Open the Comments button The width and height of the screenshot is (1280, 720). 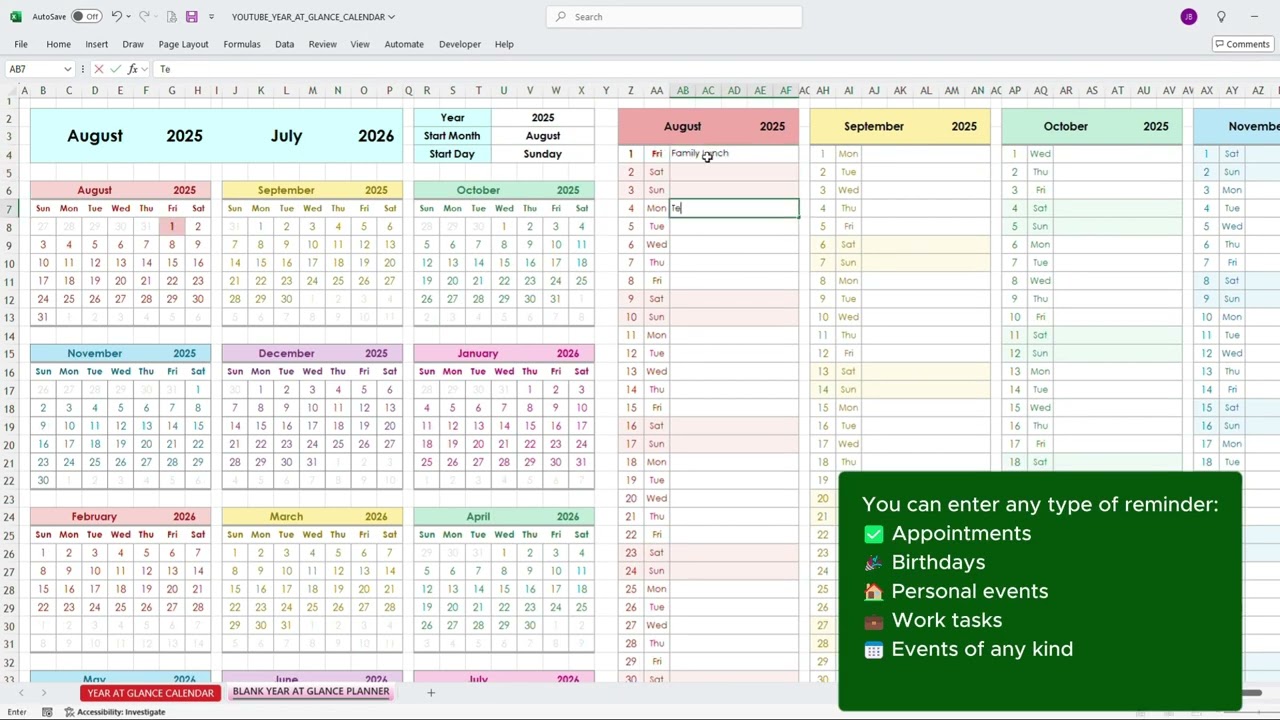[1241, 44]
